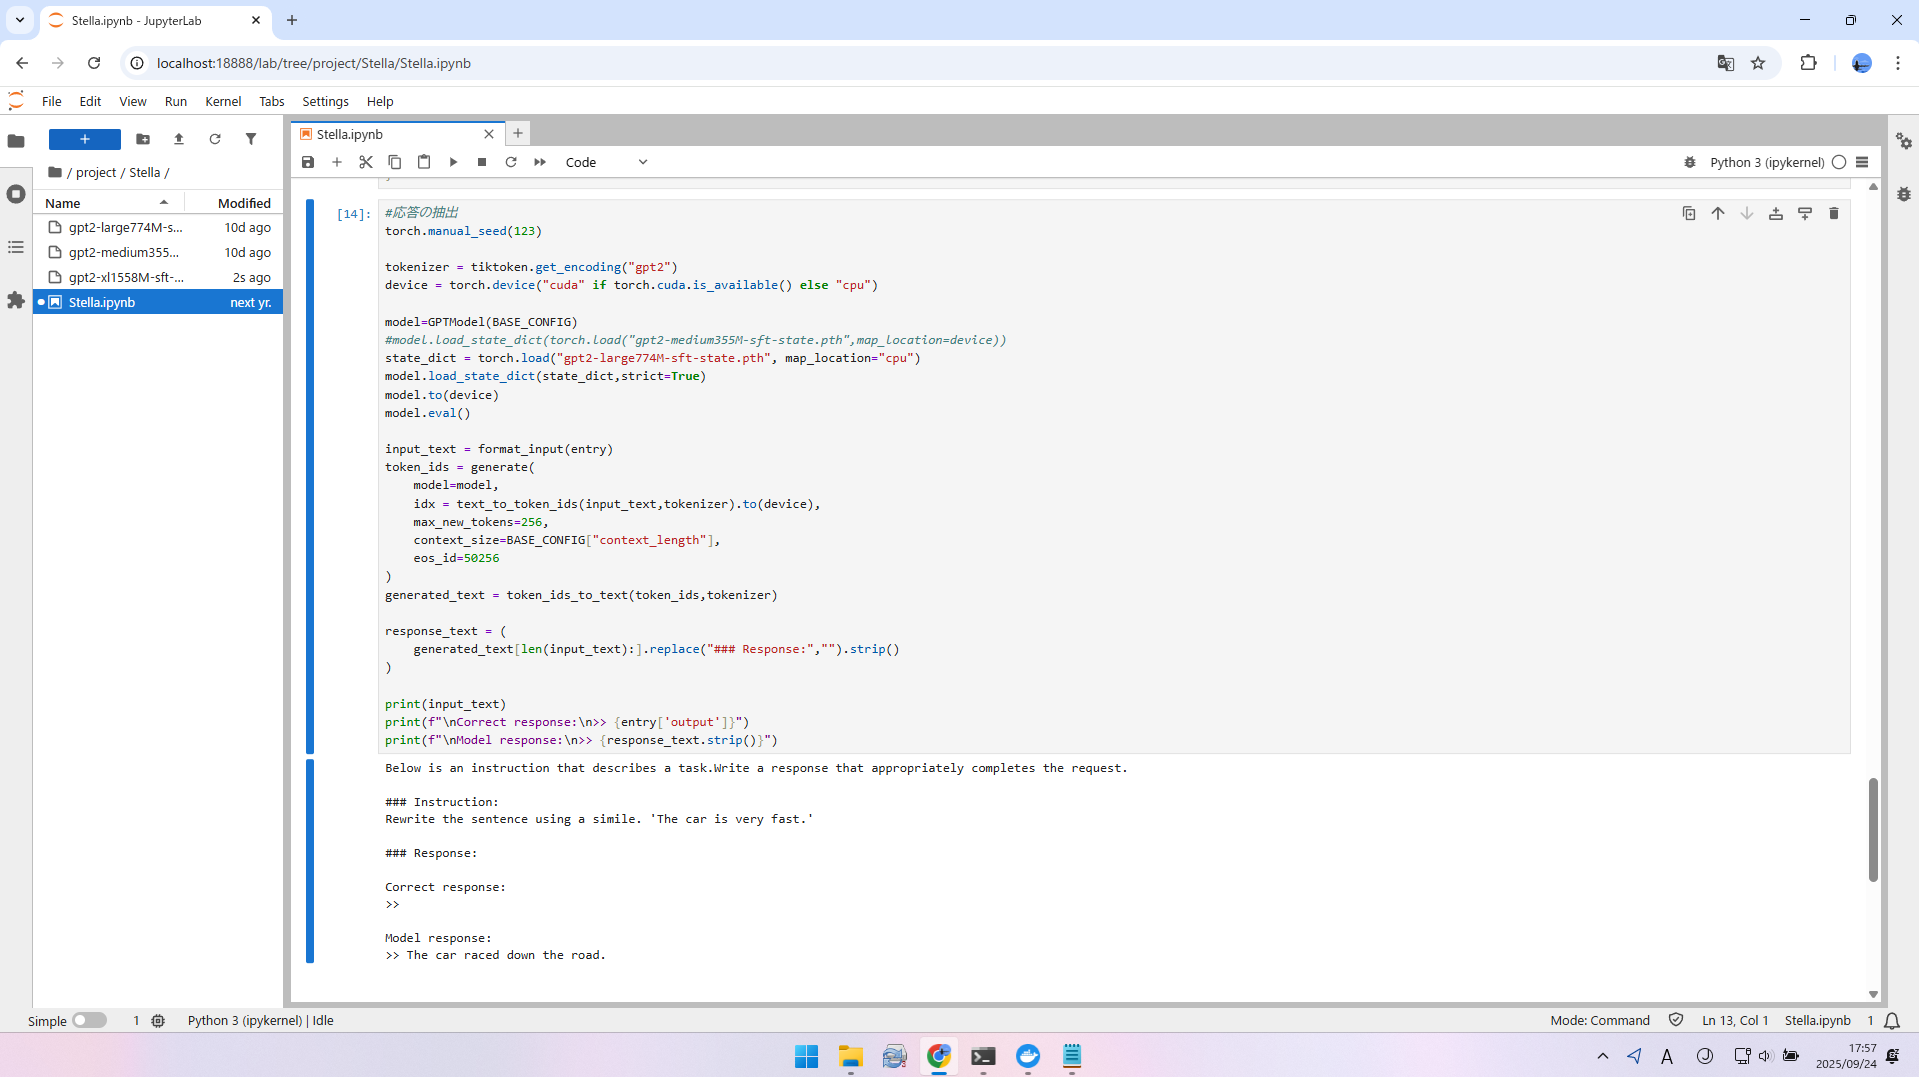Cut the selected cell with scissors icon
This screenshot has width=1919, height=1077.
coord(366,162)
